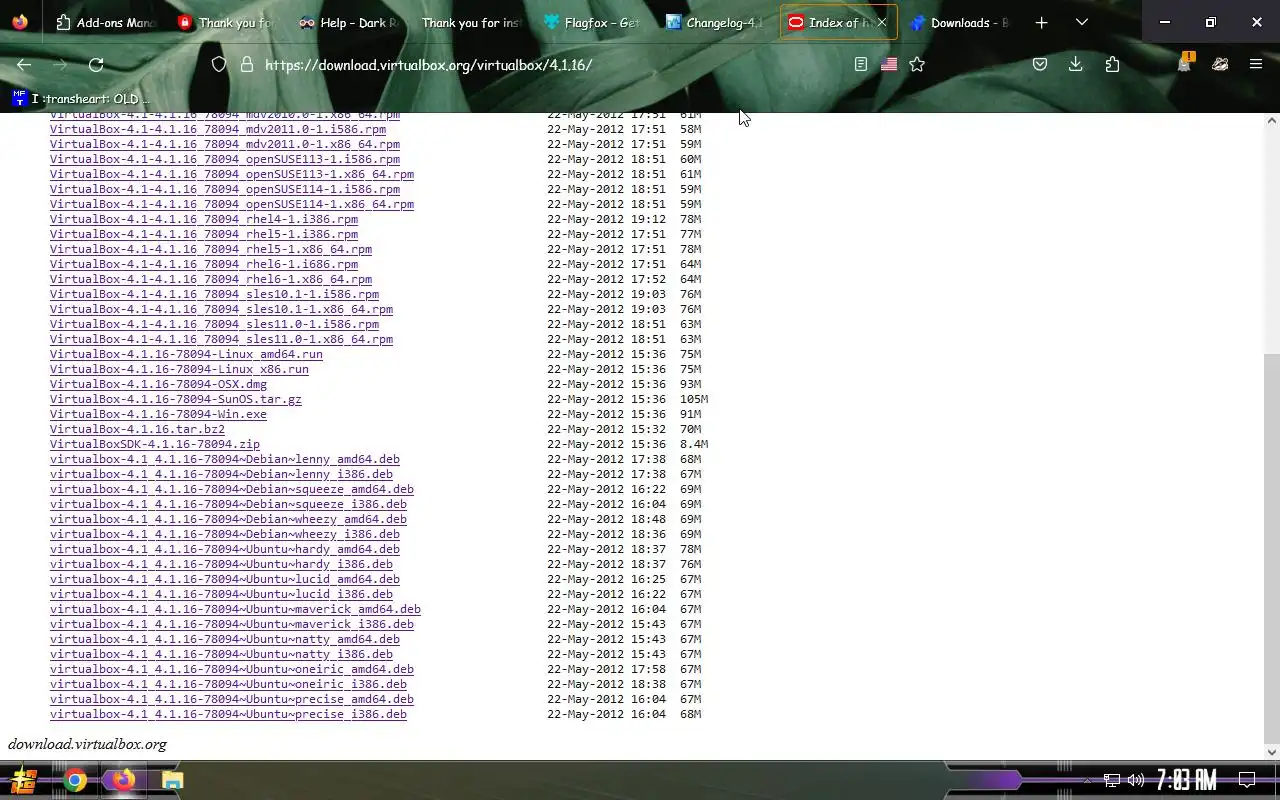Toggle reader view icon in address bar

[860, 64]
